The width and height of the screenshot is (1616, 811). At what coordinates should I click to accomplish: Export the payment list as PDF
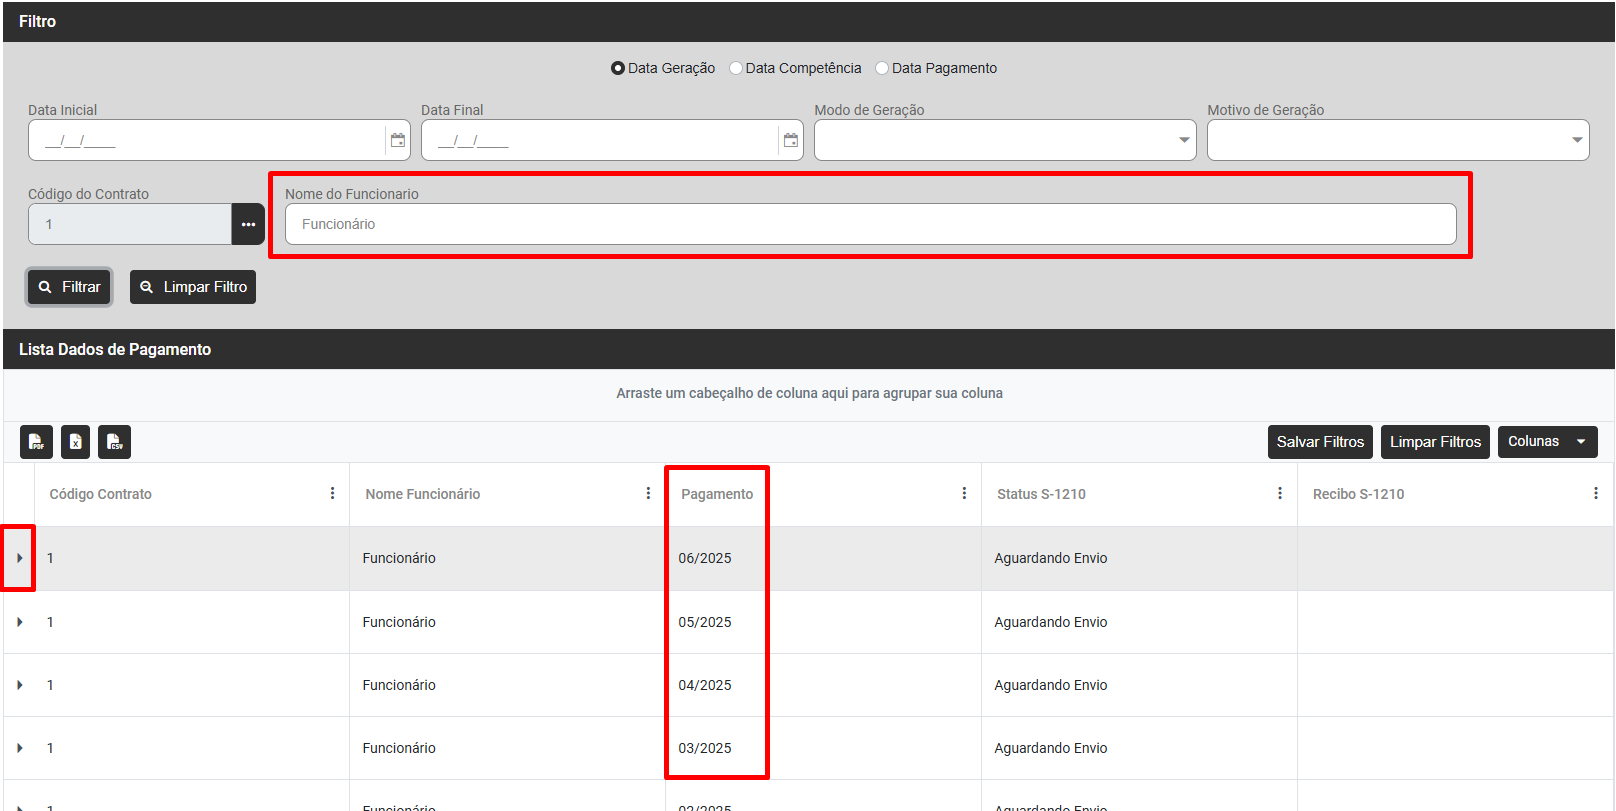pos(36,442)
